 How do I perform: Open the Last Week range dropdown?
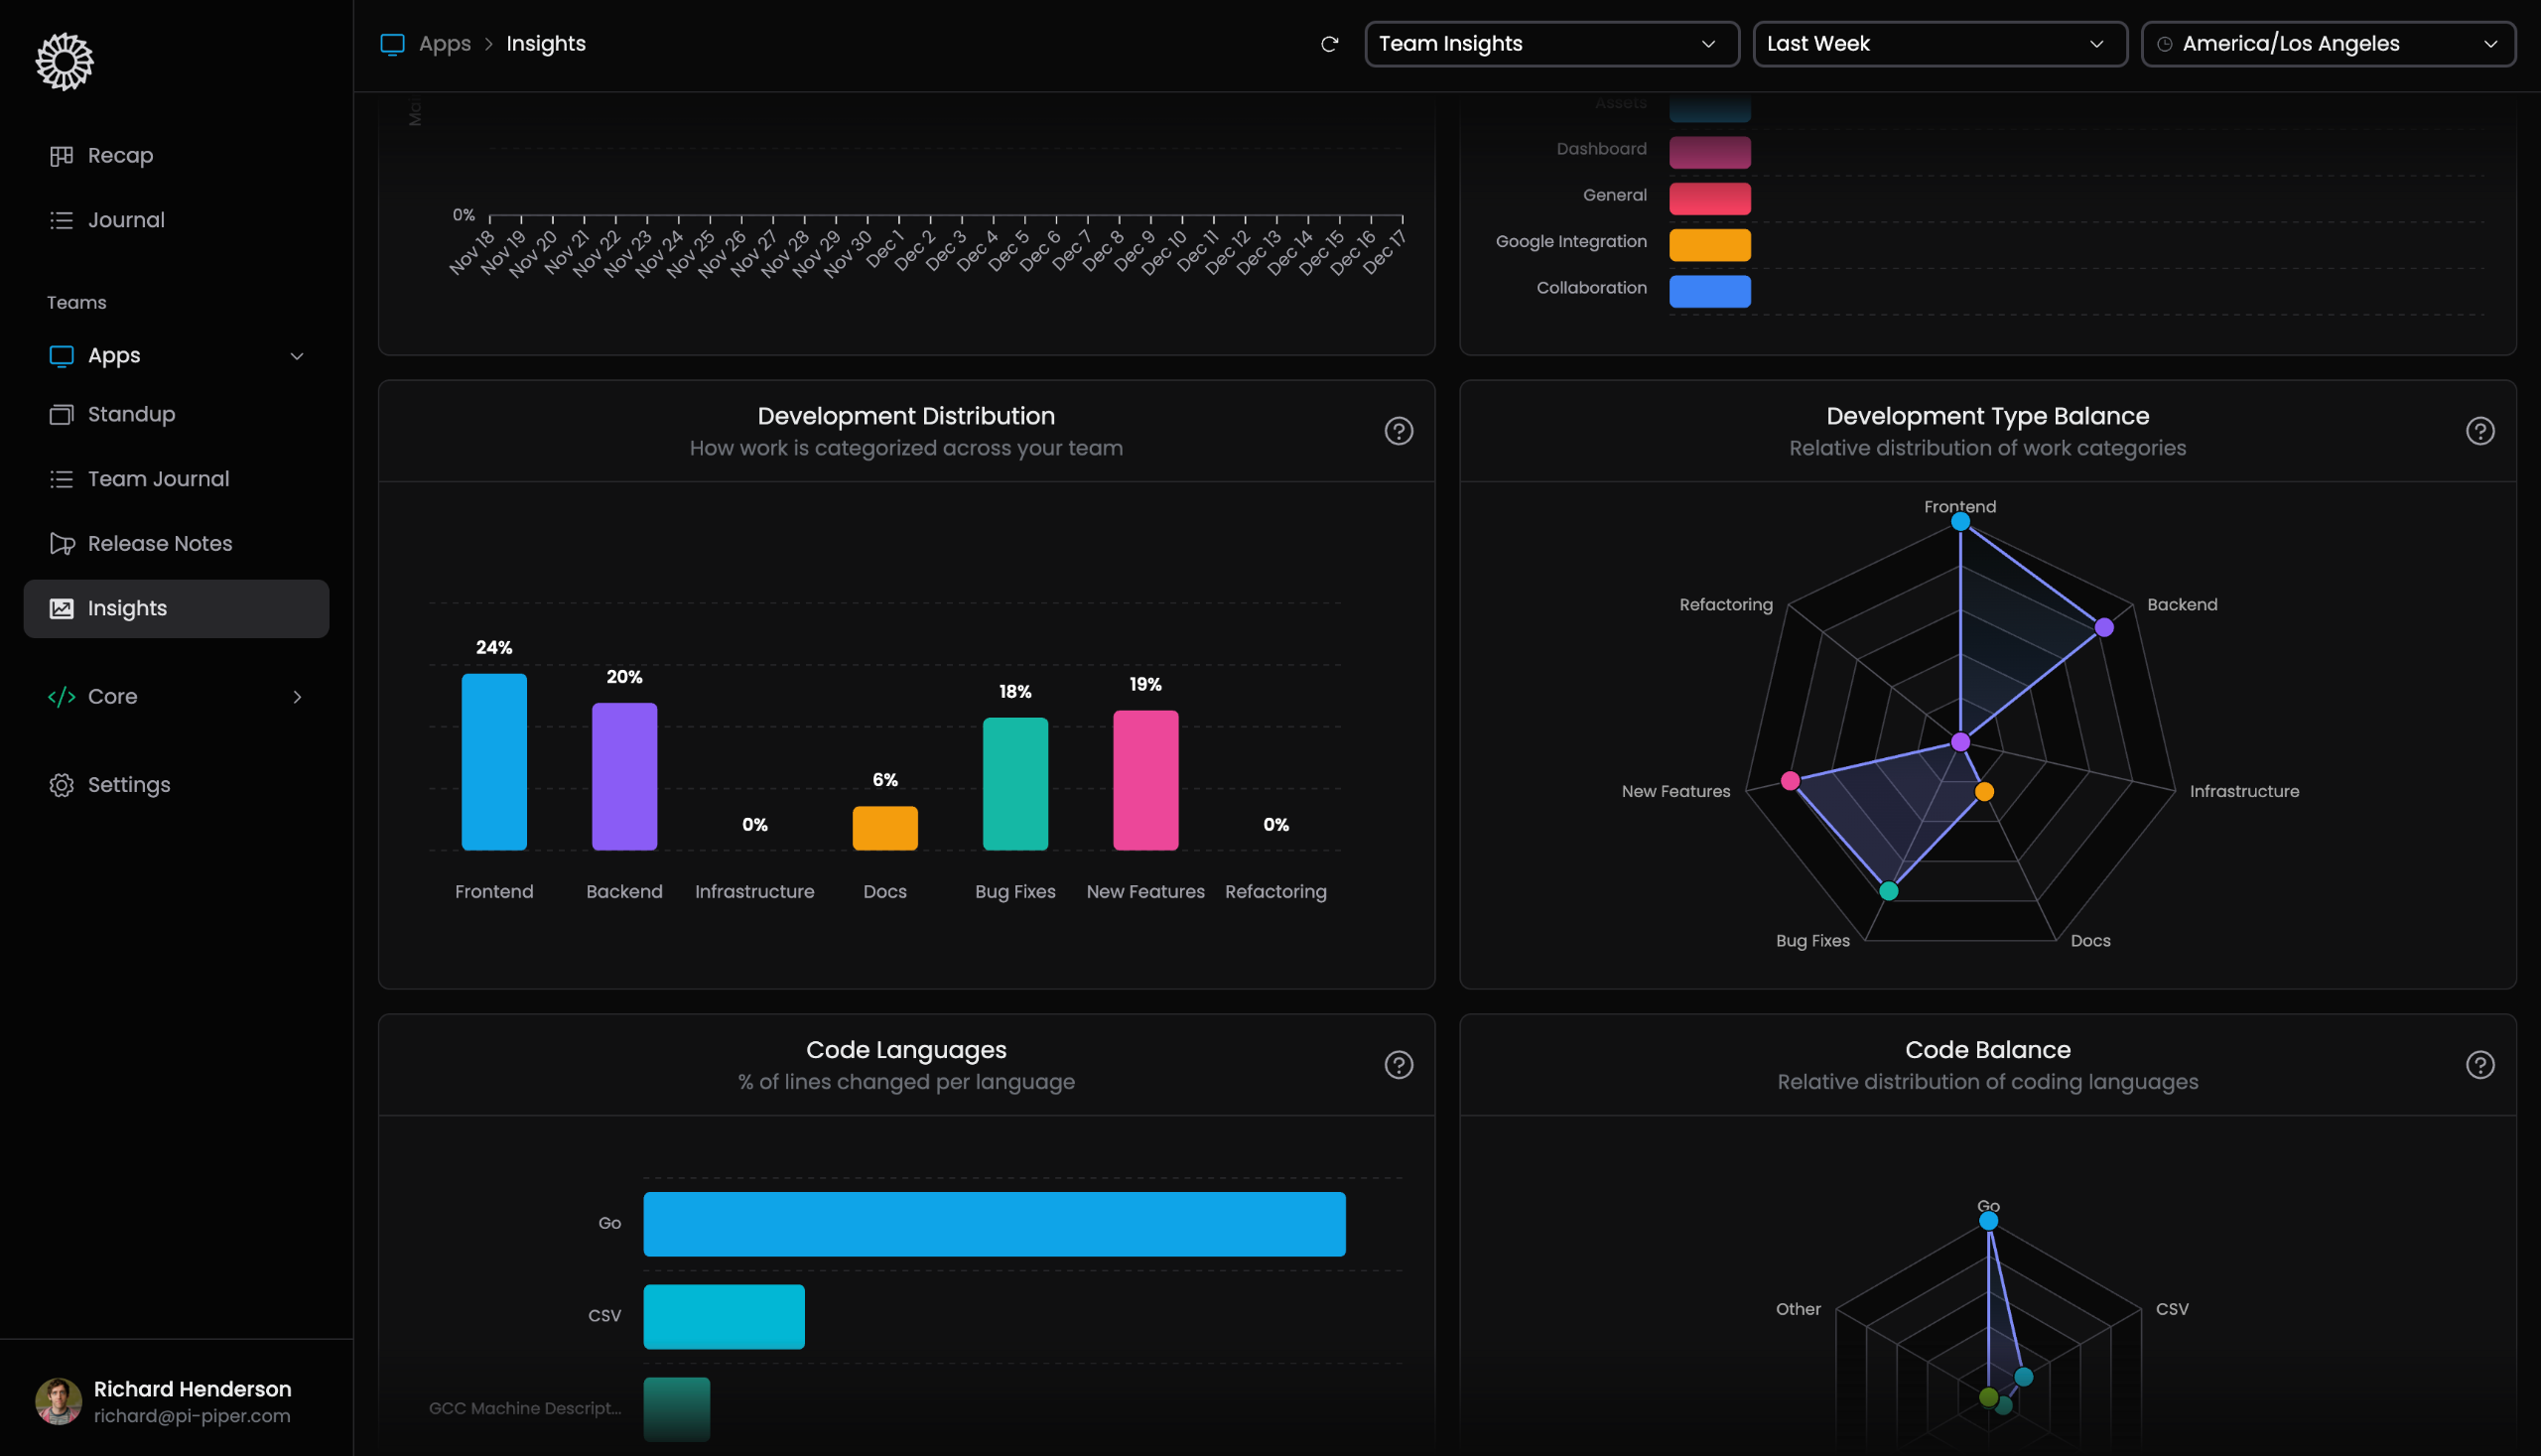1939,44
